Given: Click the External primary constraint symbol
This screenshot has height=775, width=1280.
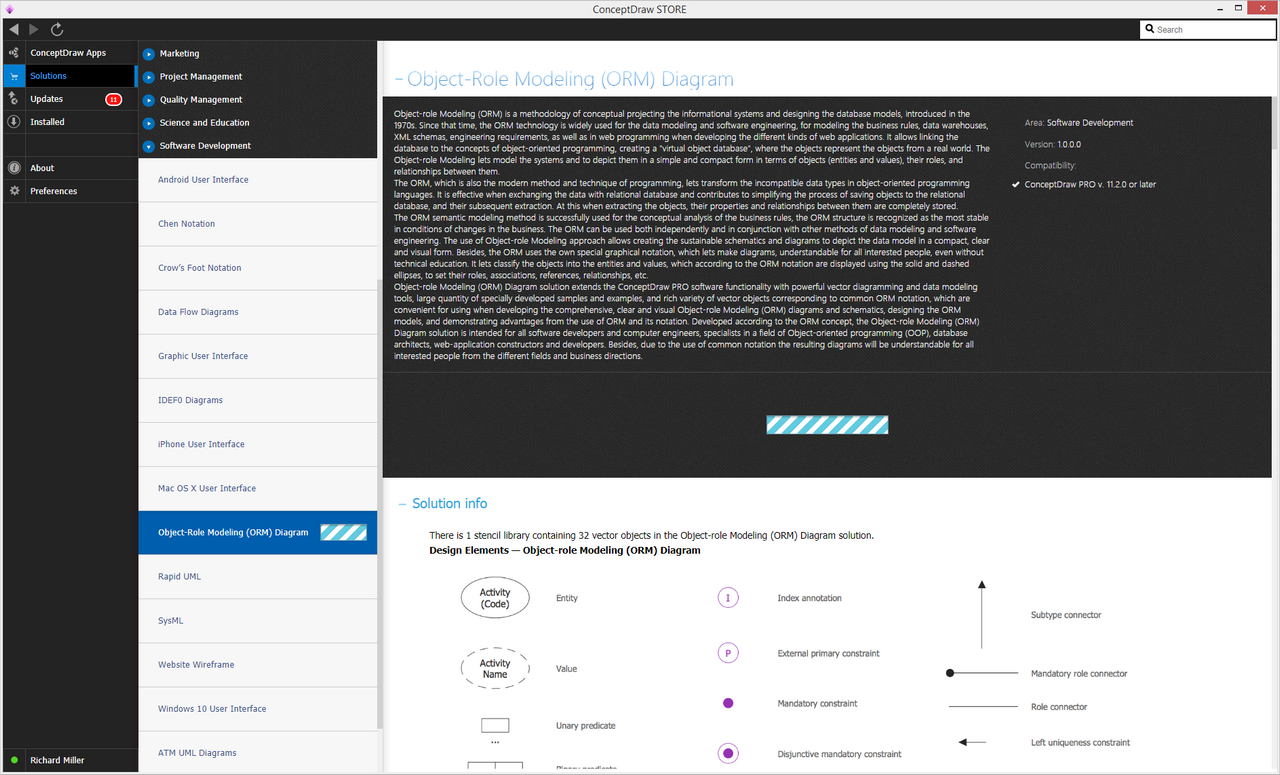Looking at the screenshot, I should pos(728,653).
